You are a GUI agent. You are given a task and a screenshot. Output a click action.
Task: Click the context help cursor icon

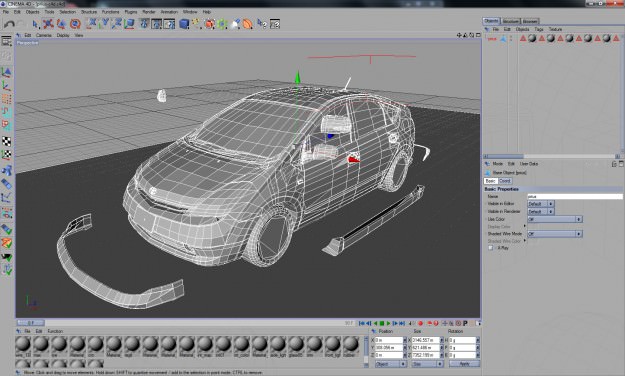262,24
